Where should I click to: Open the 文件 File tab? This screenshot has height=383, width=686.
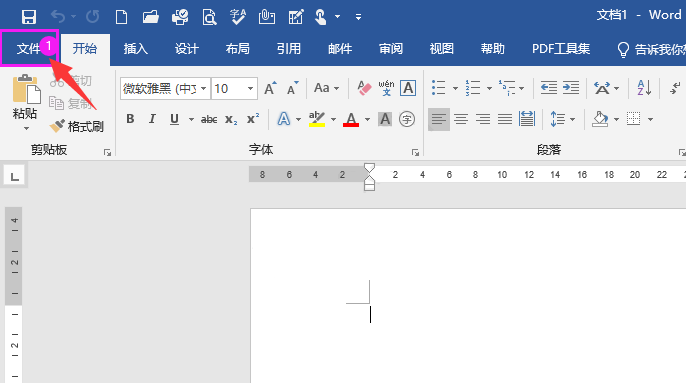(x=29, y=49)
